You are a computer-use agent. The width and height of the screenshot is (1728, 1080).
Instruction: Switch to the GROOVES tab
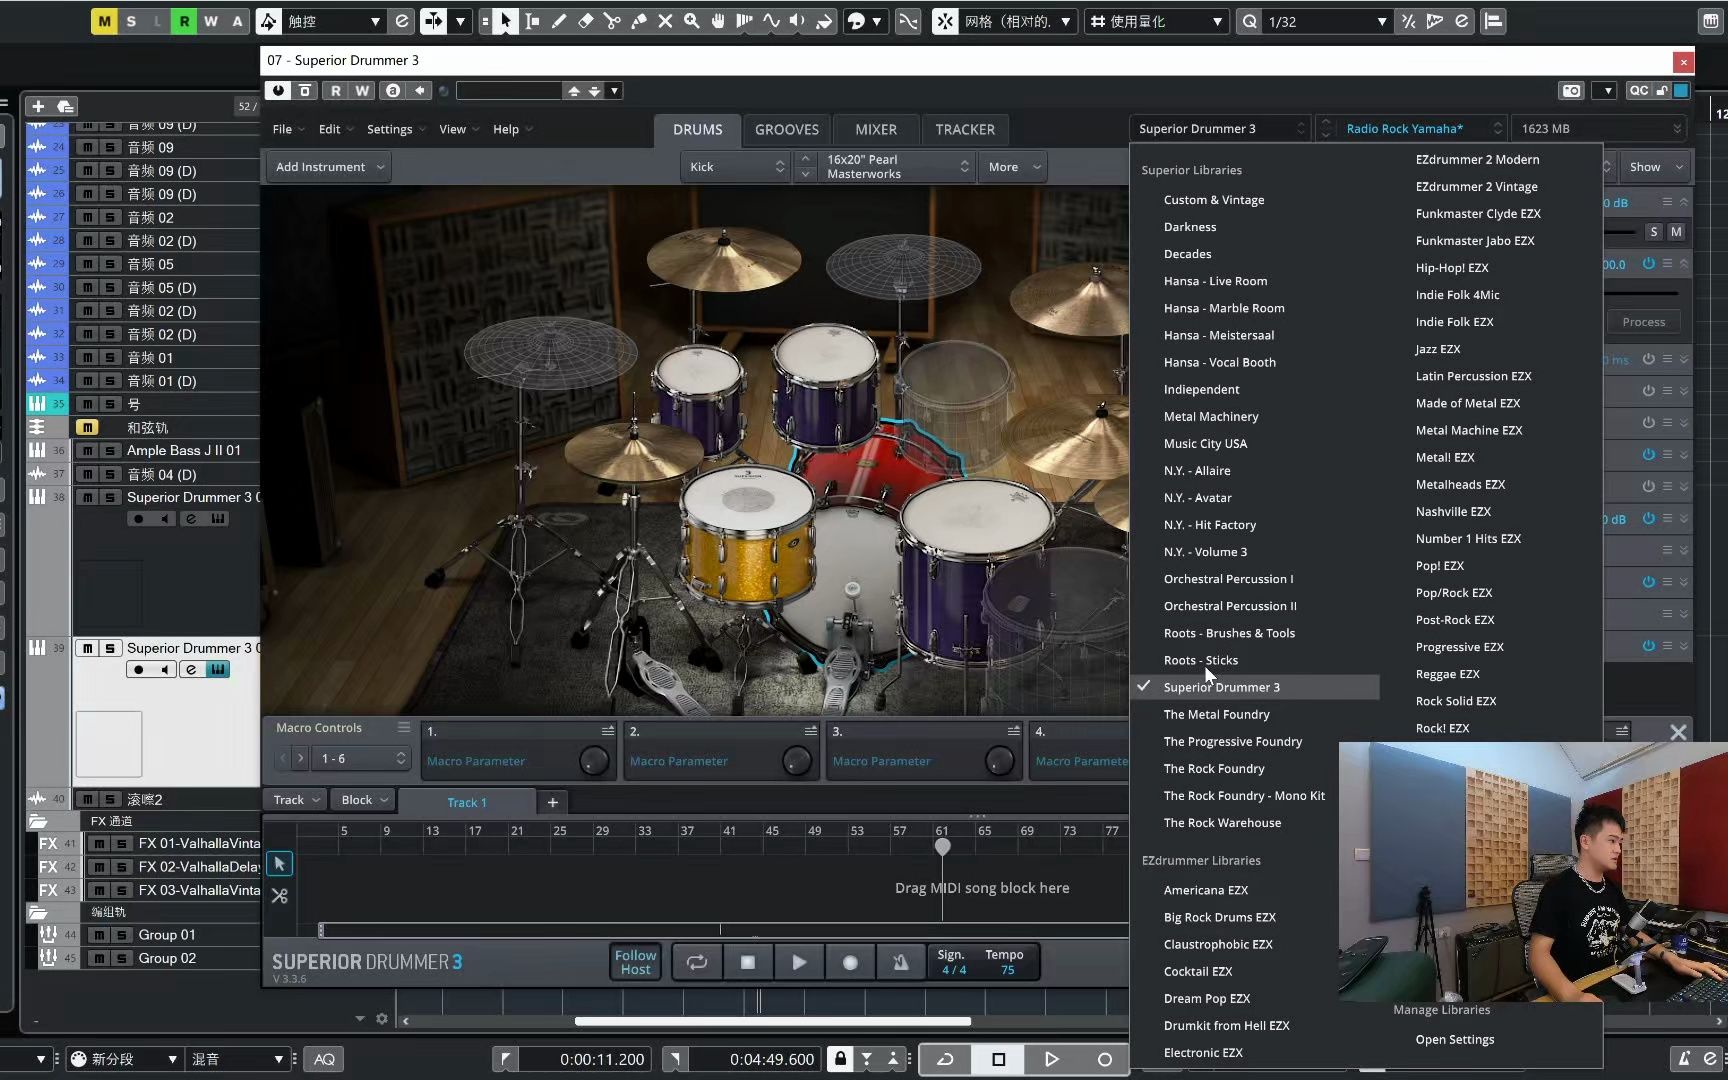coord(786,130)
